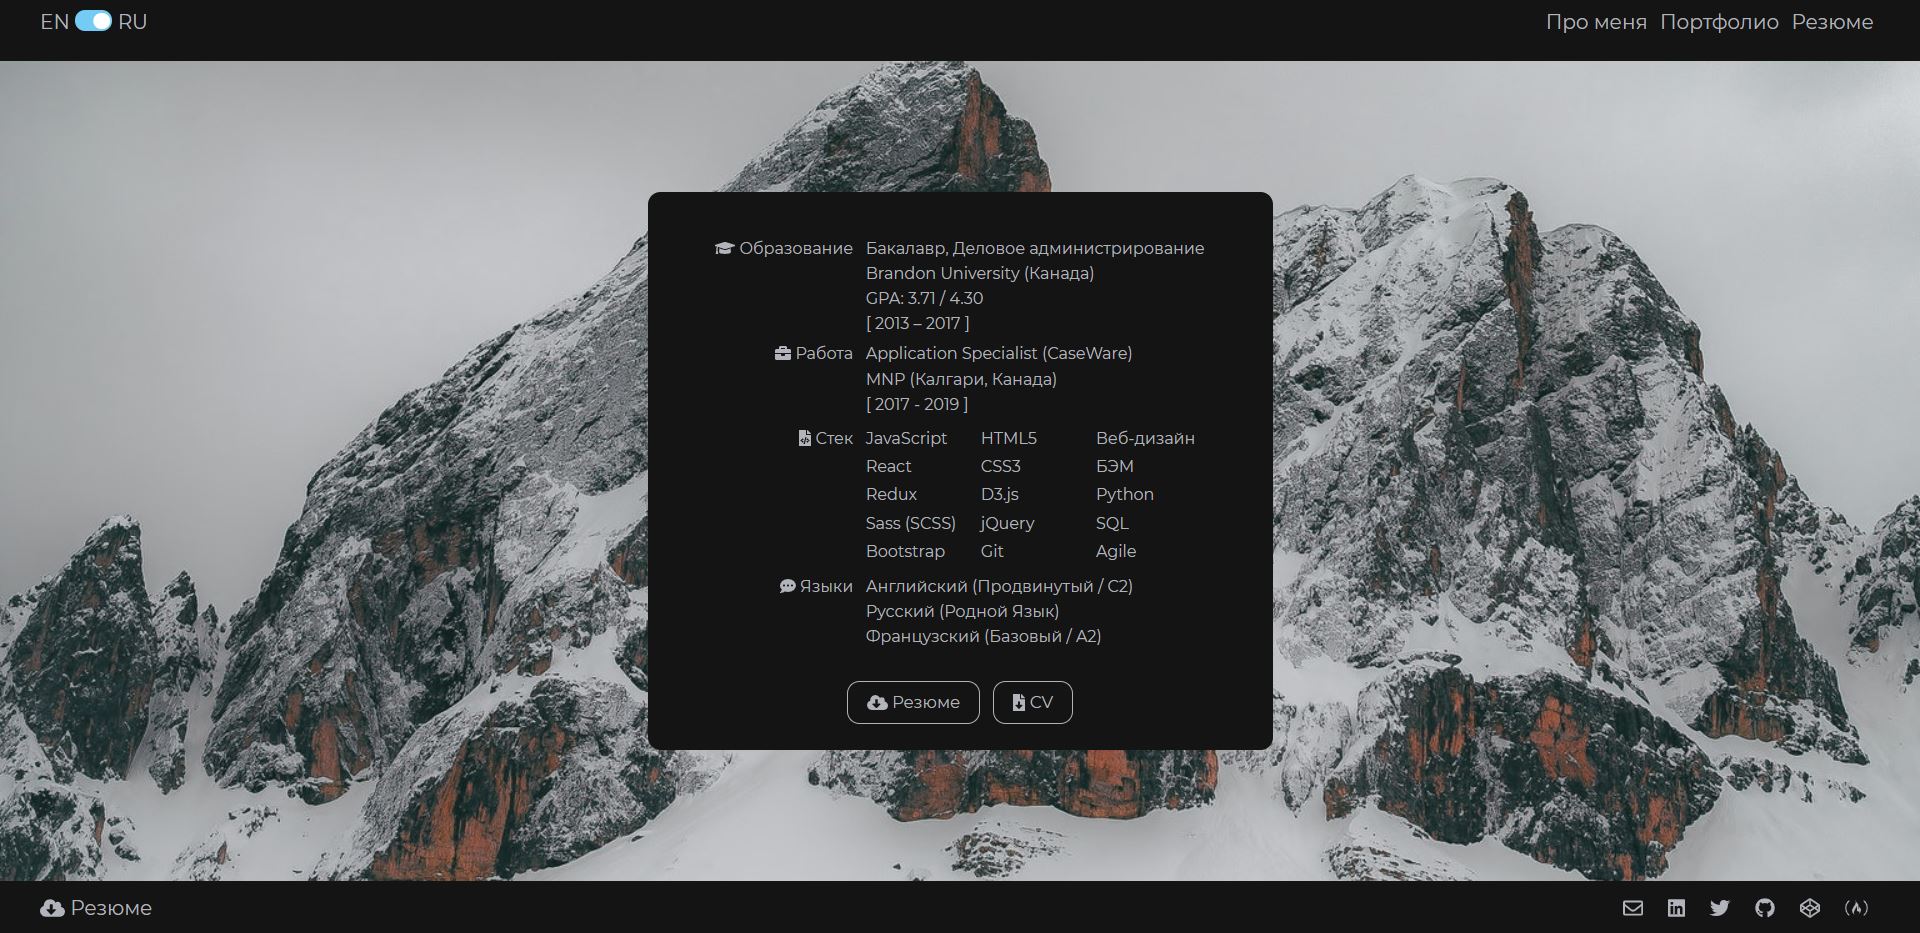This screenshot has height=933, width=1920.
Task: Click the Bootstrap skill
Action: [x=905, y=551]
